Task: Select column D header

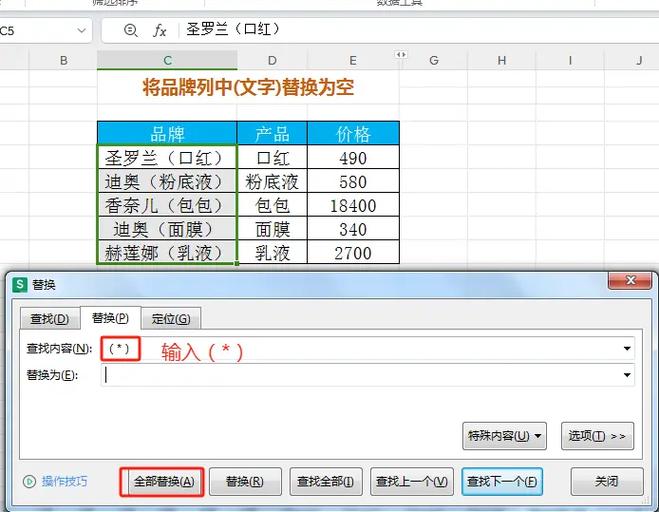Action: (272, 60)
